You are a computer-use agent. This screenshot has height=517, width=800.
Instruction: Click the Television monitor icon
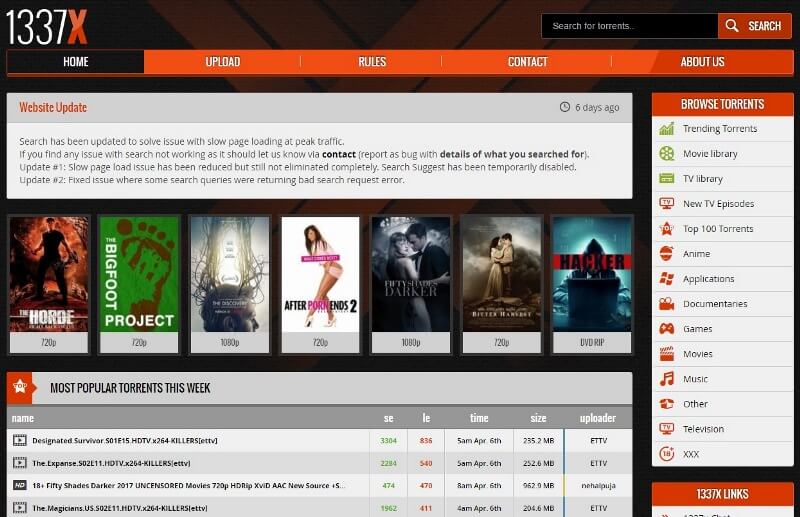tap(666, 429)
